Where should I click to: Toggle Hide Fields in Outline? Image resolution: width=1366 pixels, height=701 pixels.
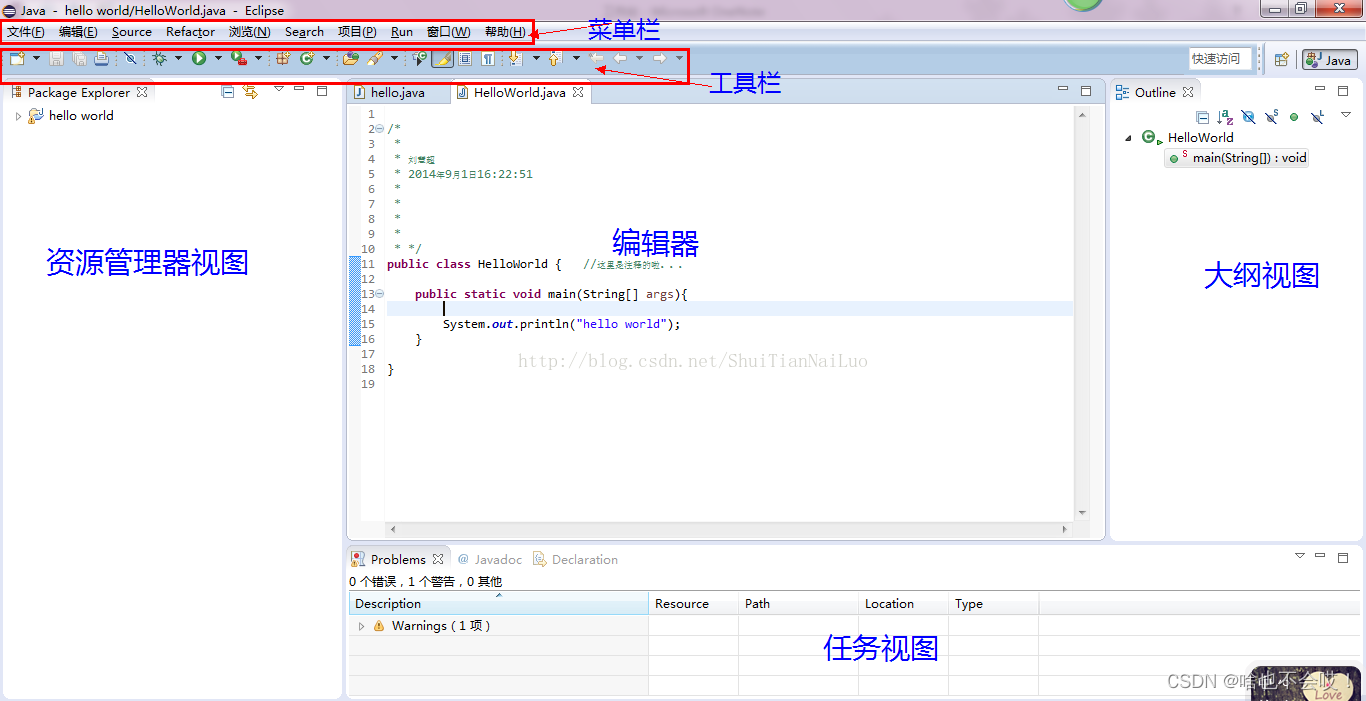(1248, 117)
